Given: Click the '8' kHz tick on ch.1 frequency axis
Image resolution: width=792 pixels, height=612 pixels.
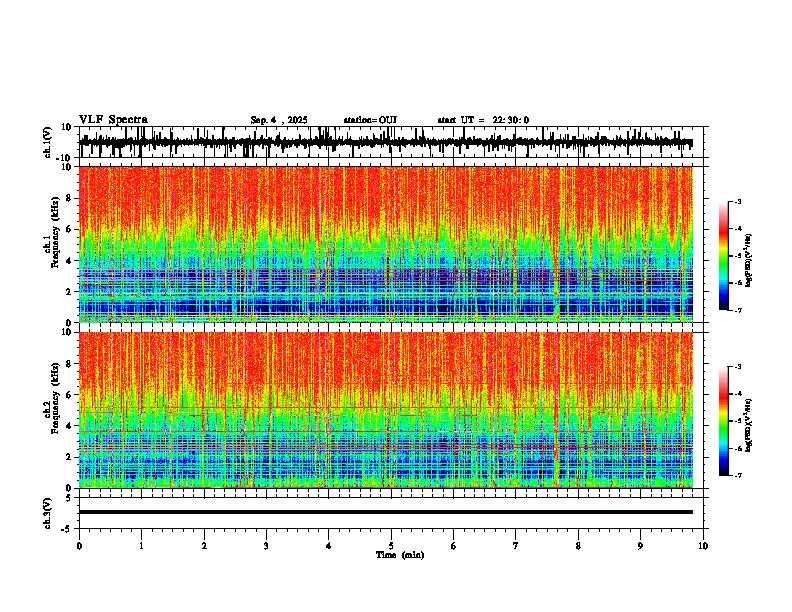Looking at the screenshot, I should [x=70, y=198].
